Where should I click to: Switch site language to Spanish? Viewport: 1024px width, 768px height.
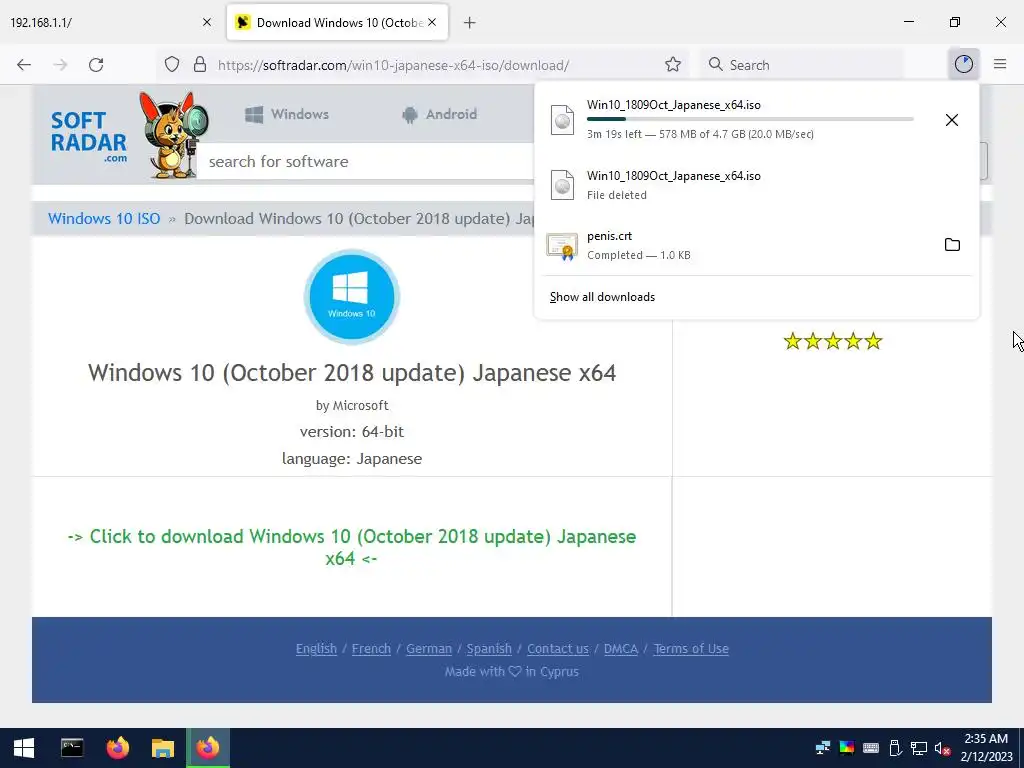click(x=489, y=648)
